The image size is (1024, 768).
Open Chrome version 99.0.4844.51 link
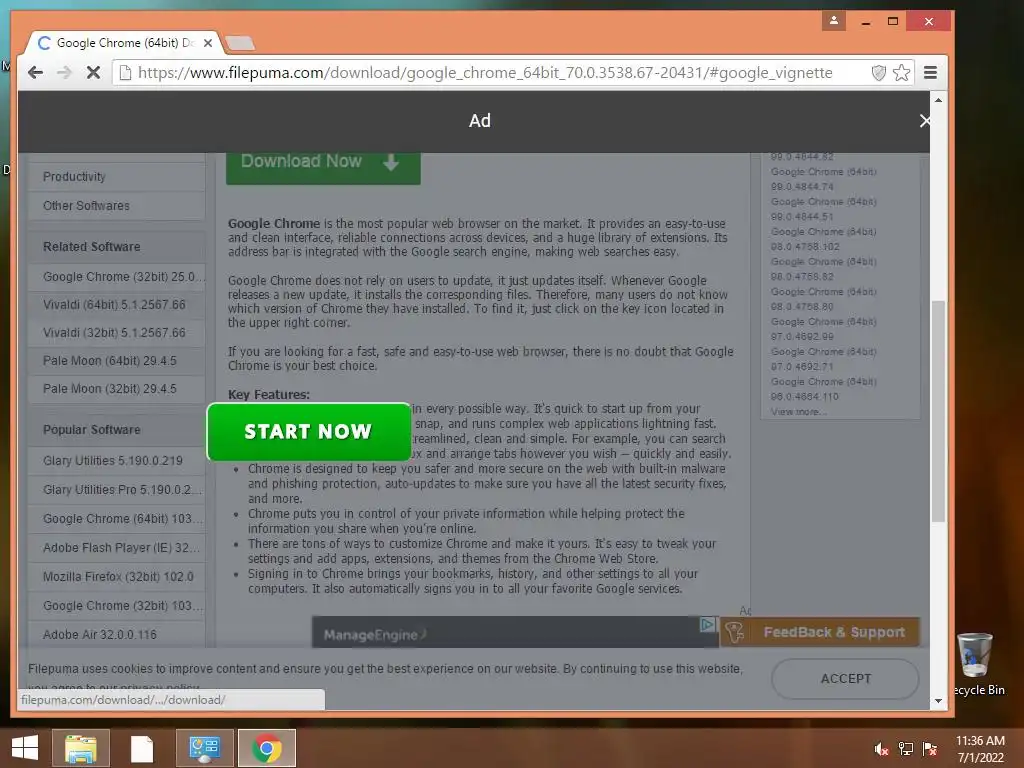click(x=823, y=209)
